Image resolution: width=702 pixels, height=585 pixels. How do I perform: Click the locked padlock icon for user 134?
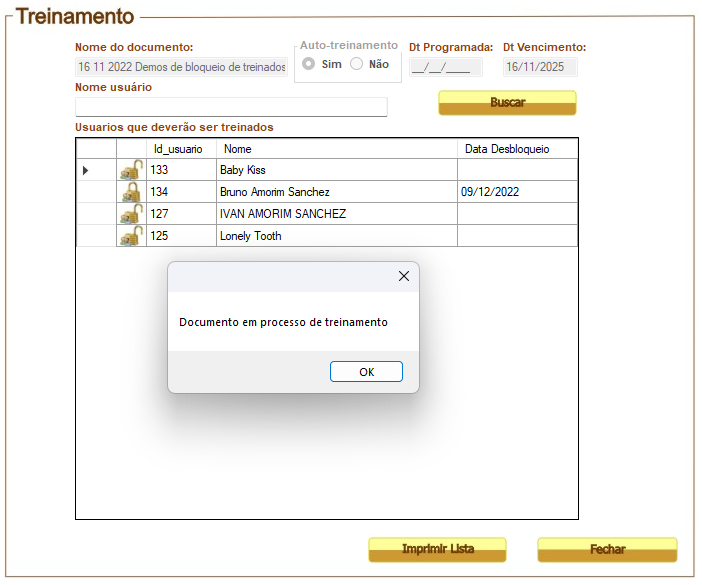132,192
